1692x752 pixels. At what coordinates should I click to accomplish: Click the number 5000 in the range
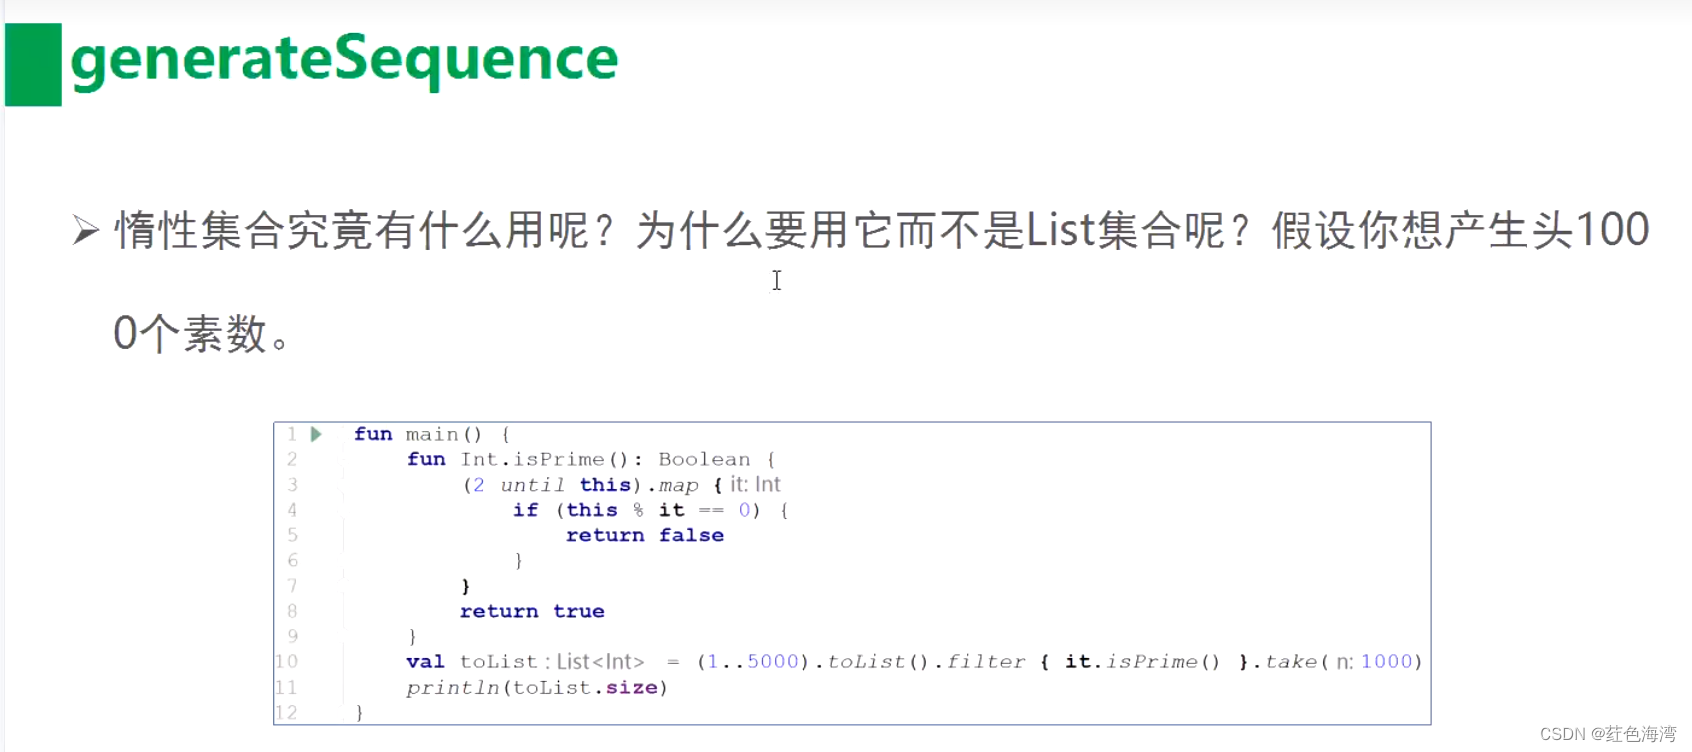click(x=773, y=661)
